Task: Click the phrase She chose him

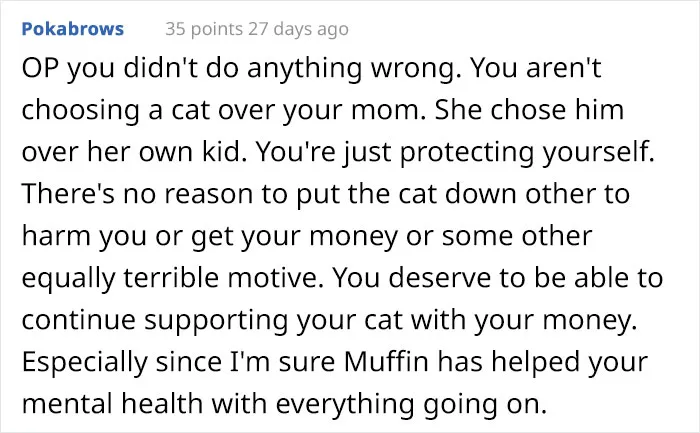Action: coord(529,110)
